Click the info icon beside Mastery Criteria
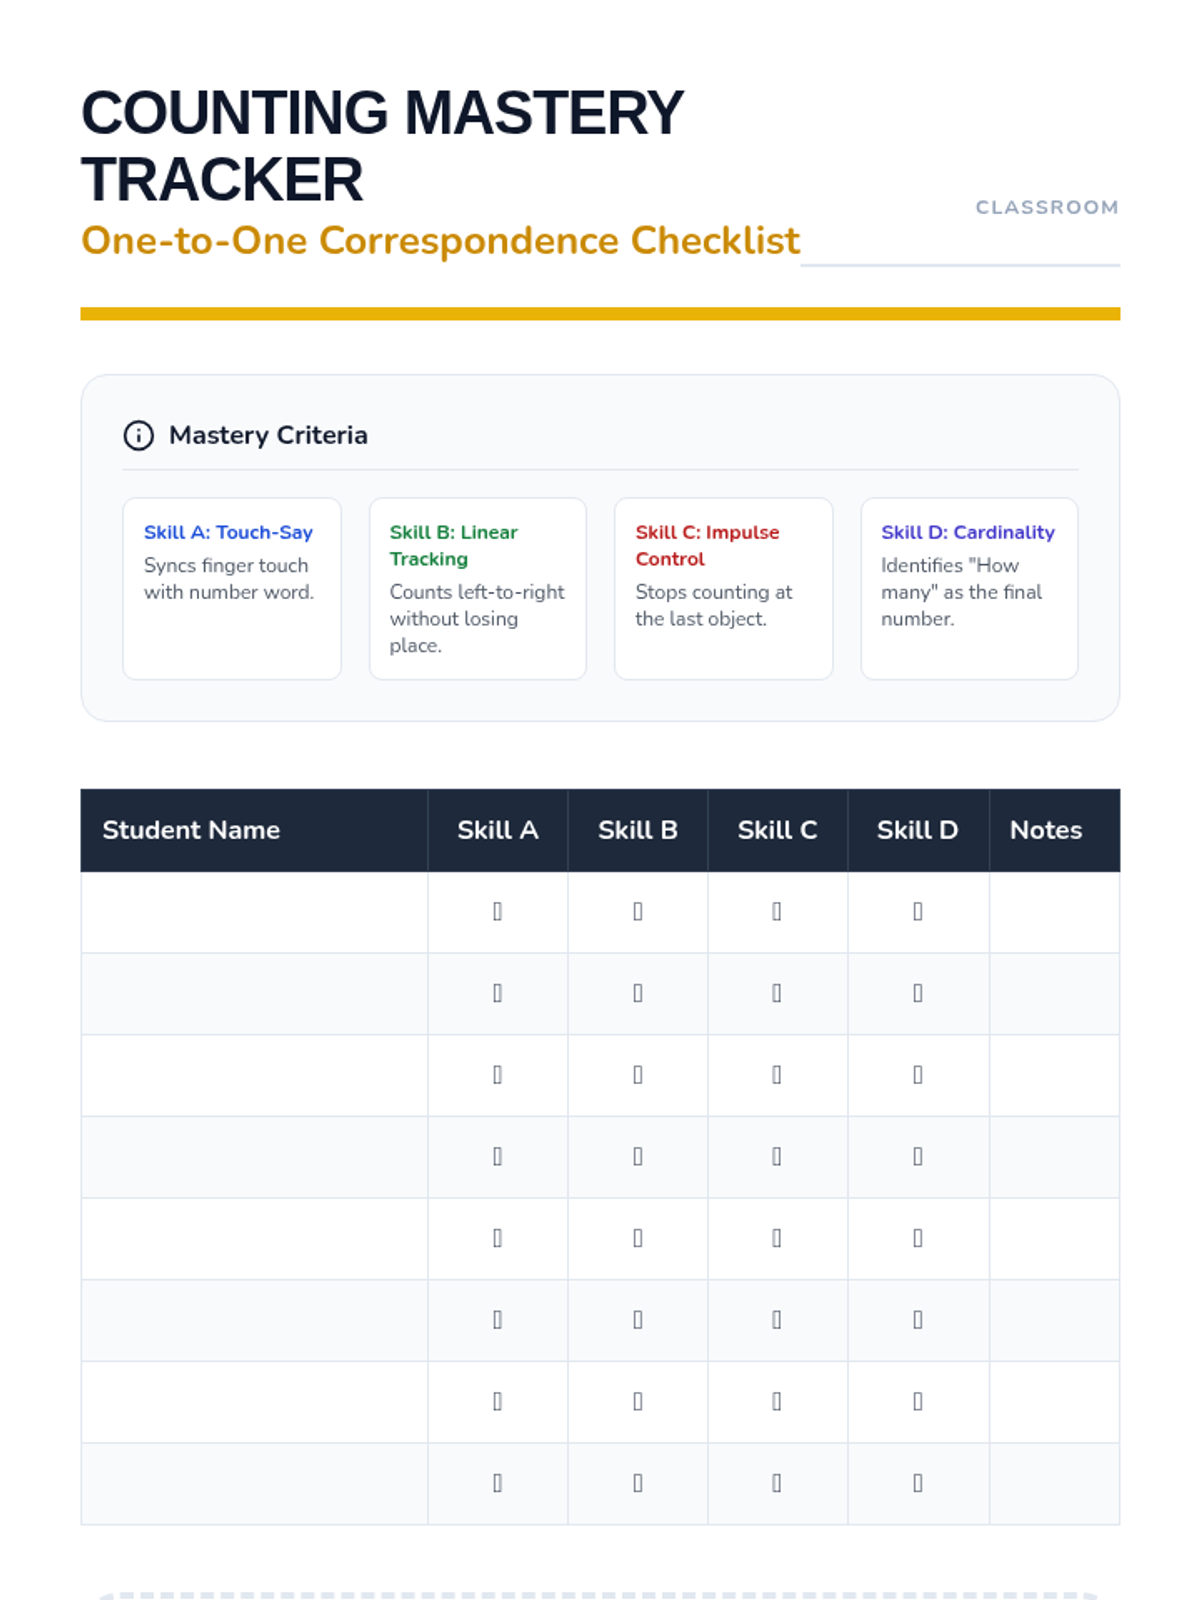This screenshot has width=1200, height=1600. point(138,436)
